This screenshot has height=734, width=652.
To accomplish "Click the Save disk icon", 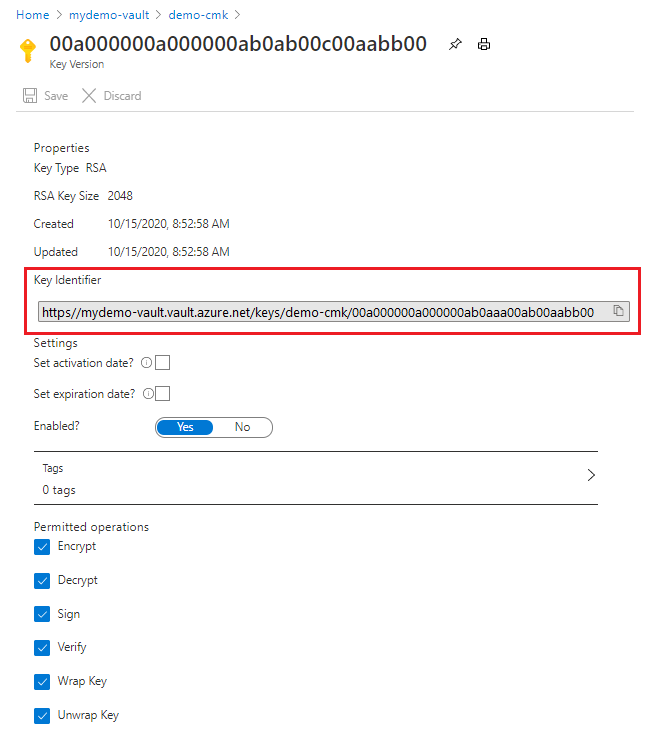I will [x=30, y=95].
